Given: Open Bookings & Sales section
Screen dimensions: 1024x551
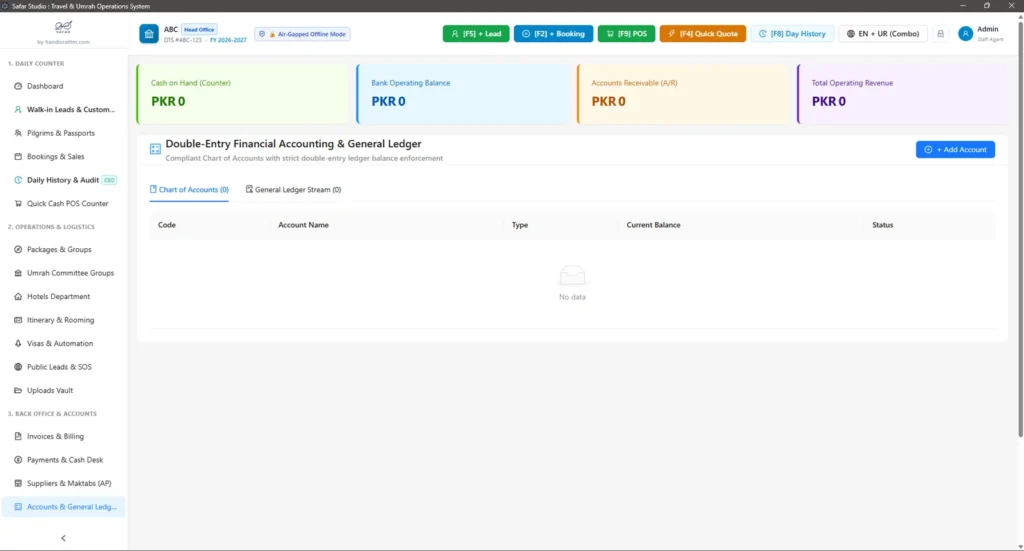Looking at the screenshot, I should [x=64, y=157].
